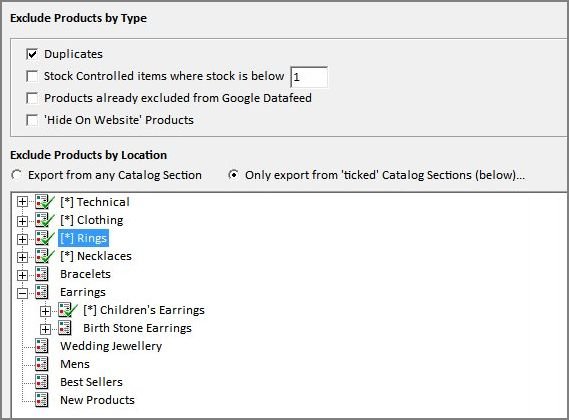Image resolution: width=569 pixels, height=420 pixels.
Task: Check 'Hide On Website' Products option
Action: click(32, 120)
